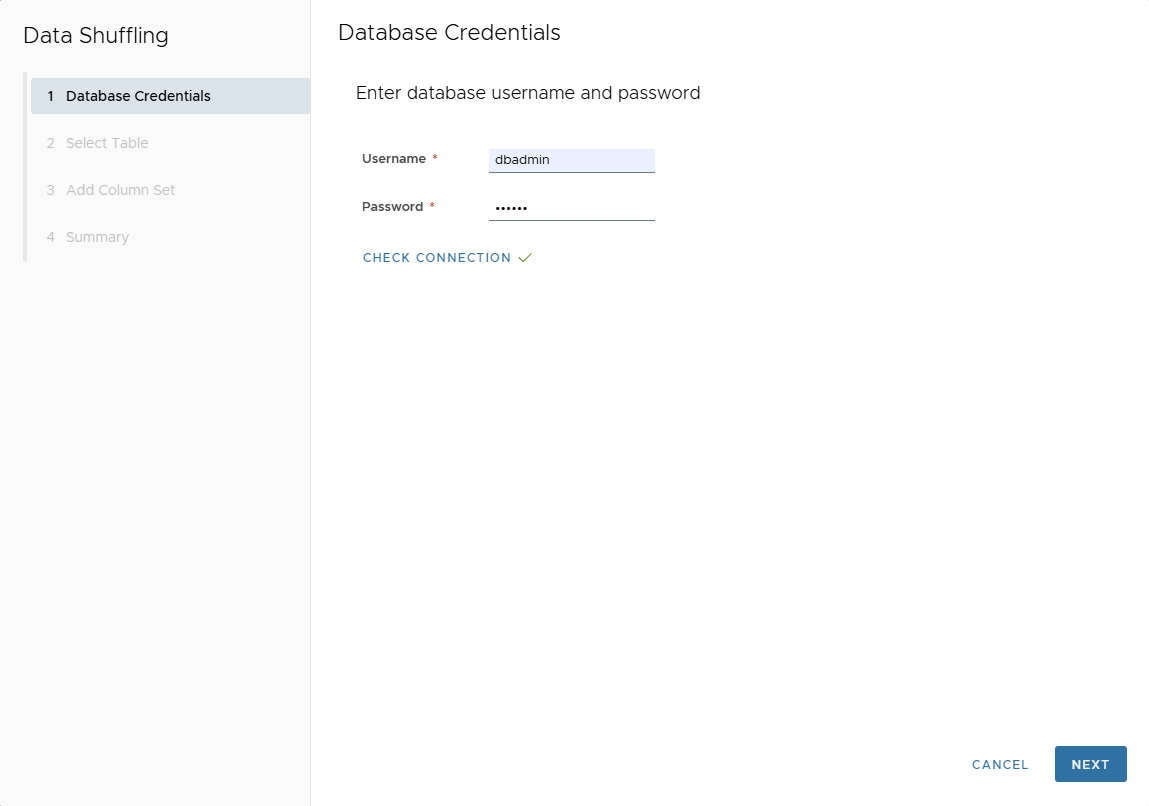Click the red asterisk beside Password
1149x806 pixels.
pyautogui.click(x=432, y=207)
